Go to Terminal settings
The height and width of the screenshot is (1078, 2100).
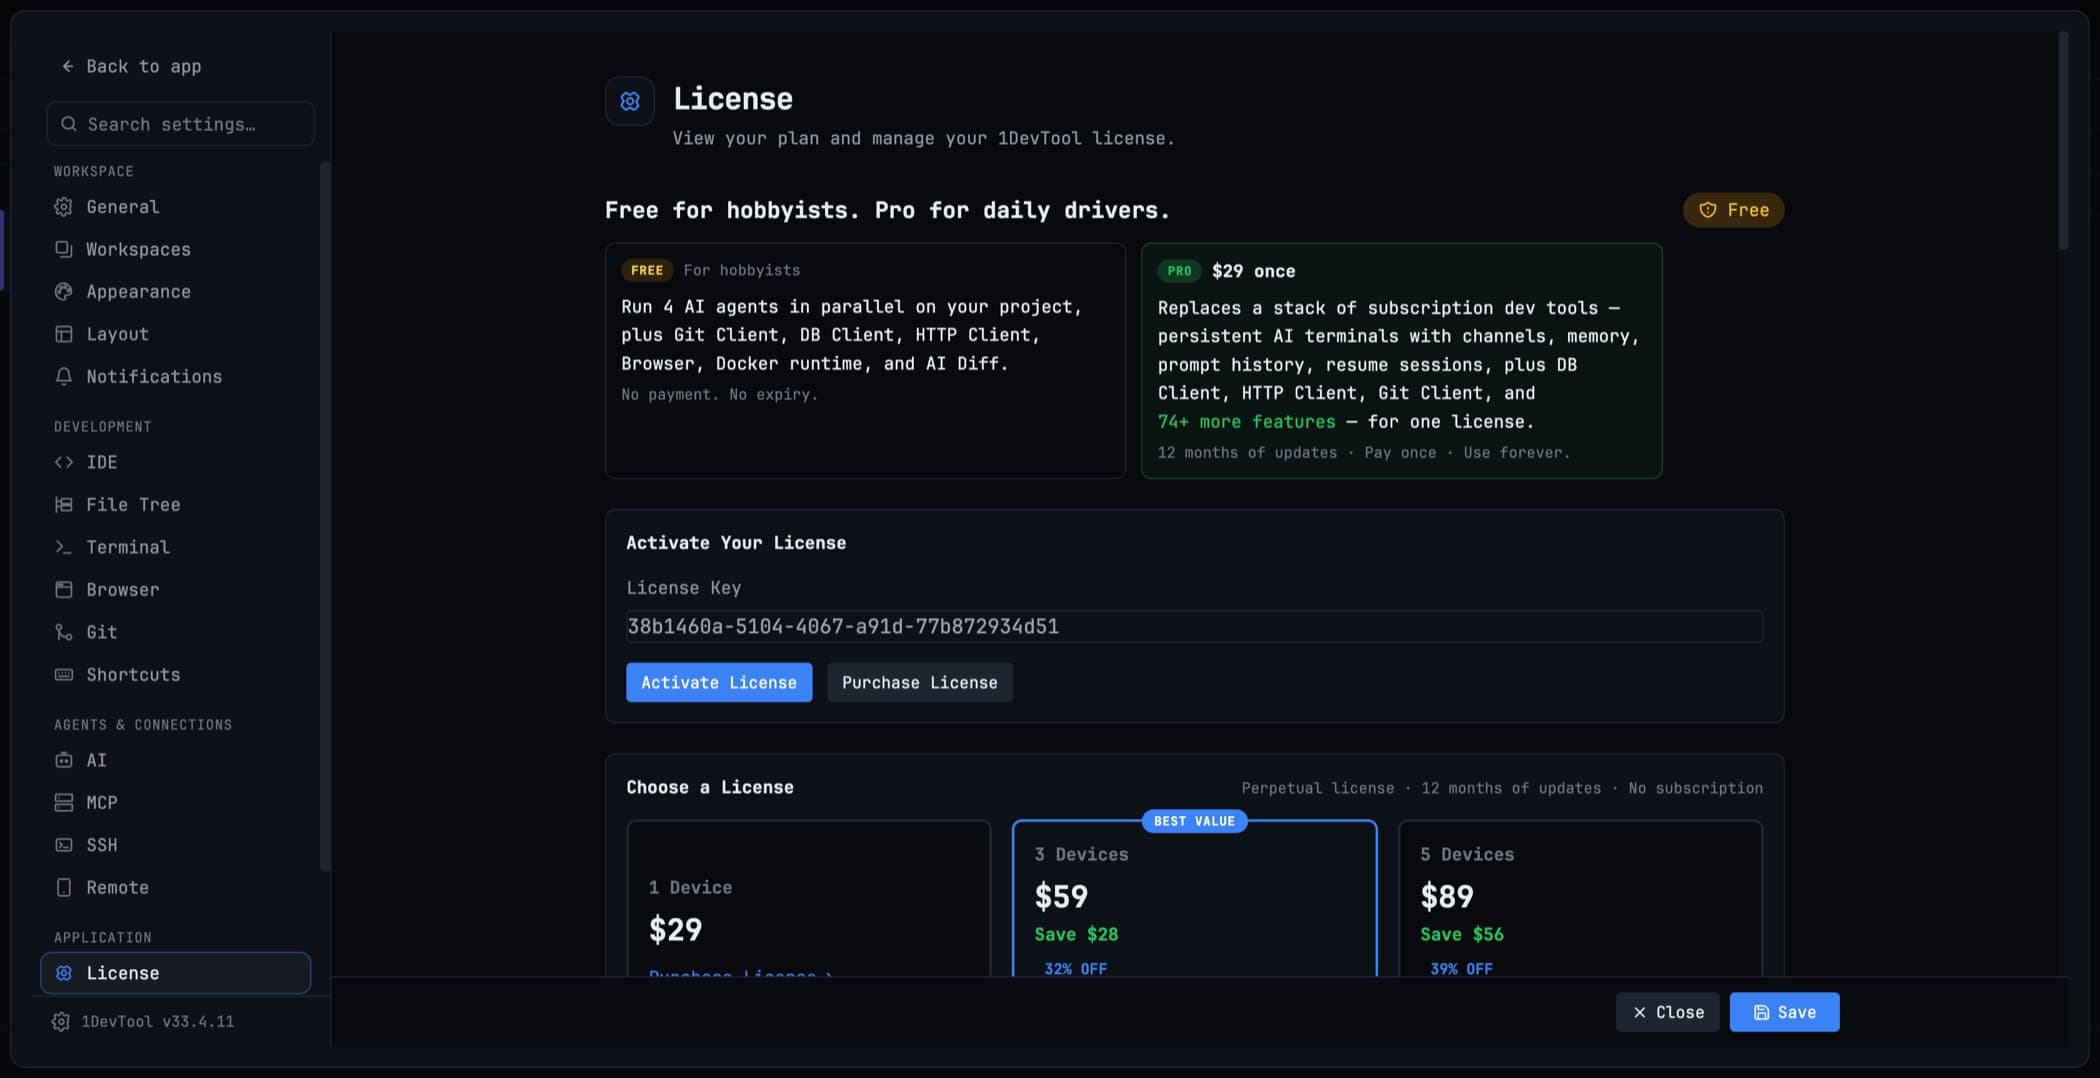[176, 547]
